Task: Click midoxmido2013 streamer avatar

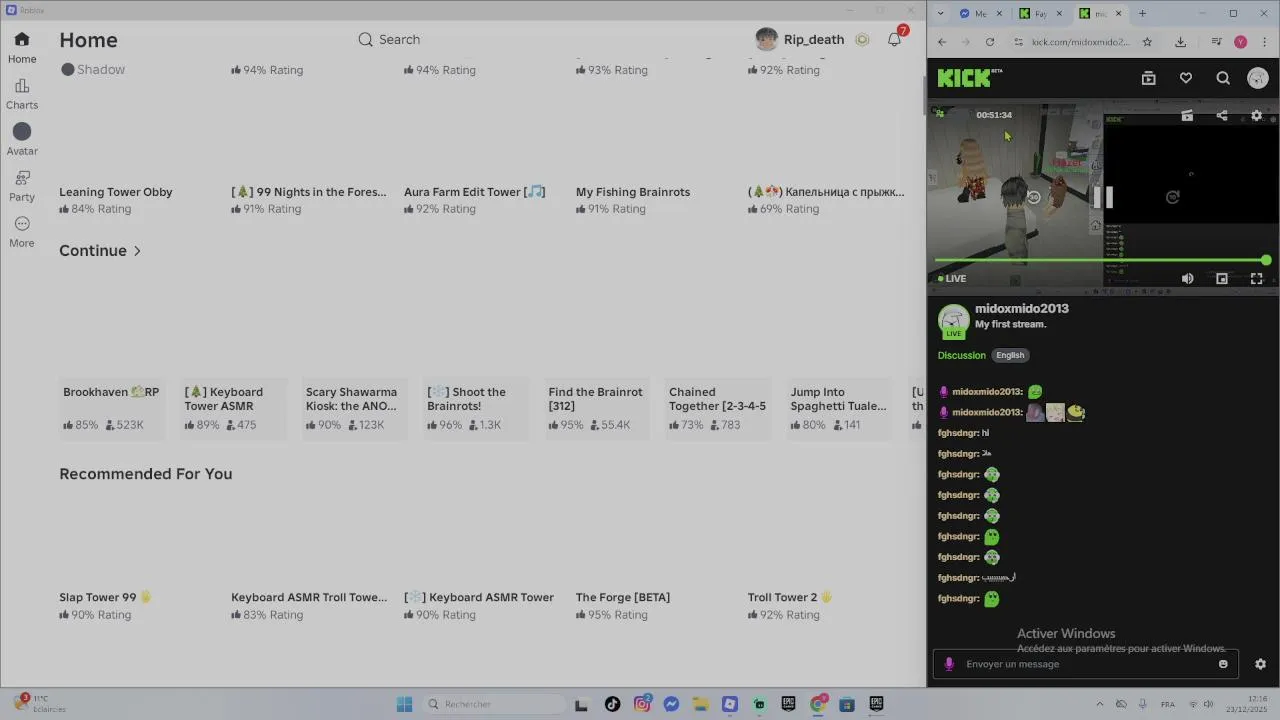Action: point(954,321)
